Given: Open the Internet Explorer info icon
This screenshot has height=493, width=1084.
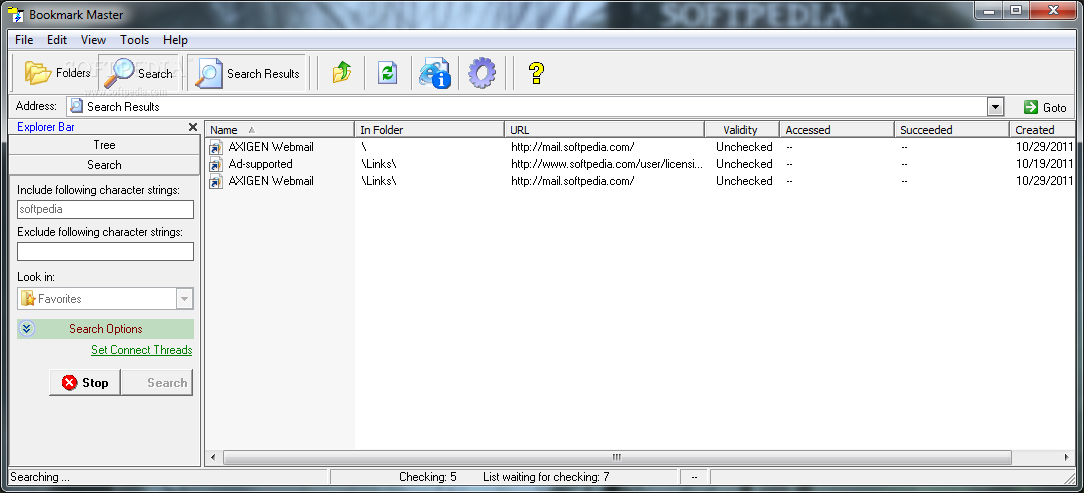Looking at the screenshot, I should [434, 73].
